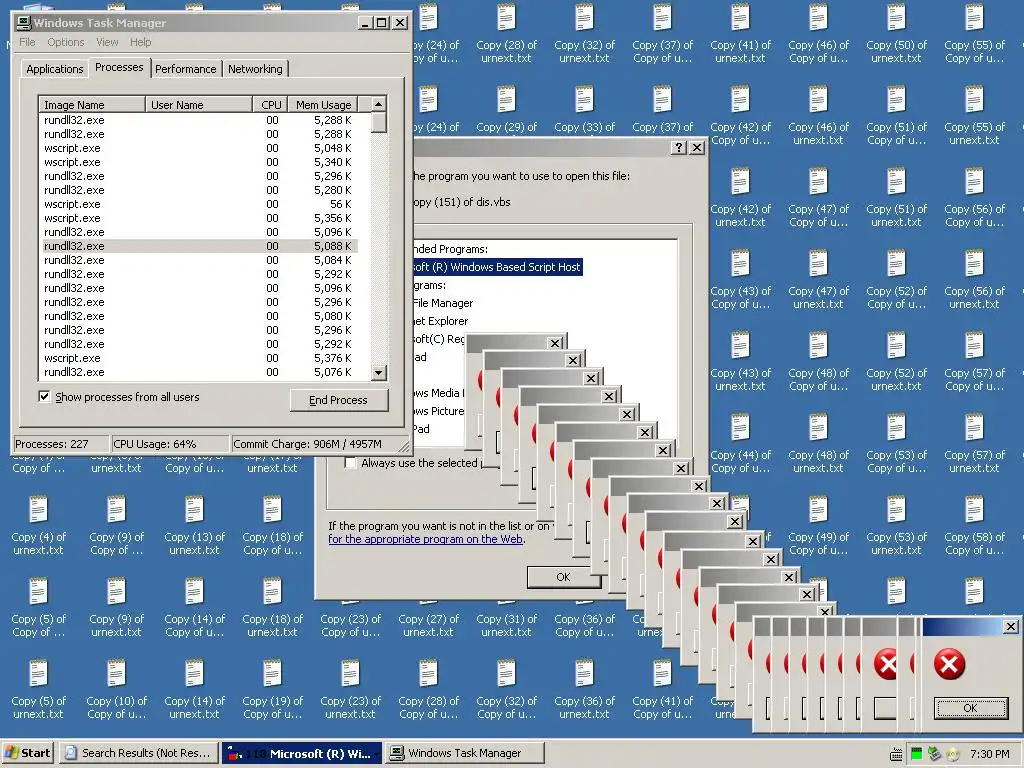Select rundll32.exe process using 5,076 K
Viewport: 1024px width, 768px height.
coord(199,372)
